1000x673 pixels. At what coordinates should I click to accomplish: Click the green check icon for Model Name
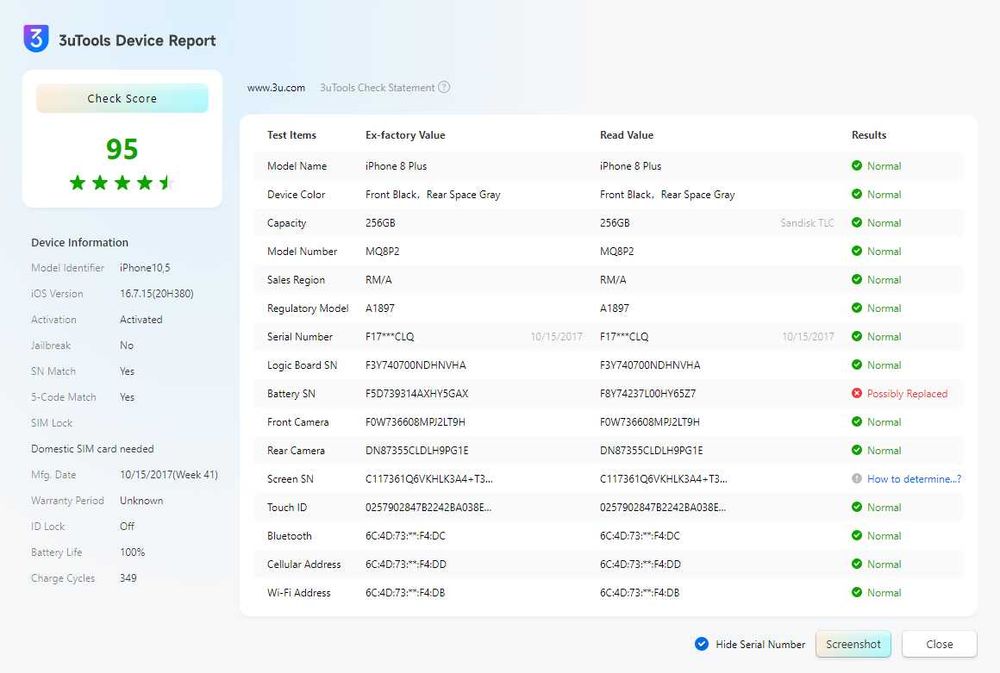click(857, 166)
